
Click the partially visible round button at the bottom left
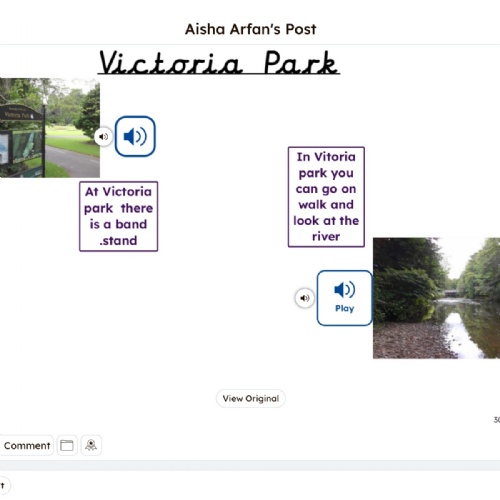pos(4,486)
